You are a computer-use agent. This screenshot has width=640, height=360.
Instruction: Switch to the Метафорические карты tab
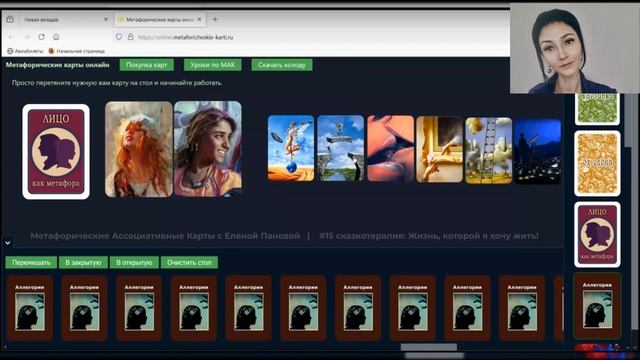pos(160,19)
